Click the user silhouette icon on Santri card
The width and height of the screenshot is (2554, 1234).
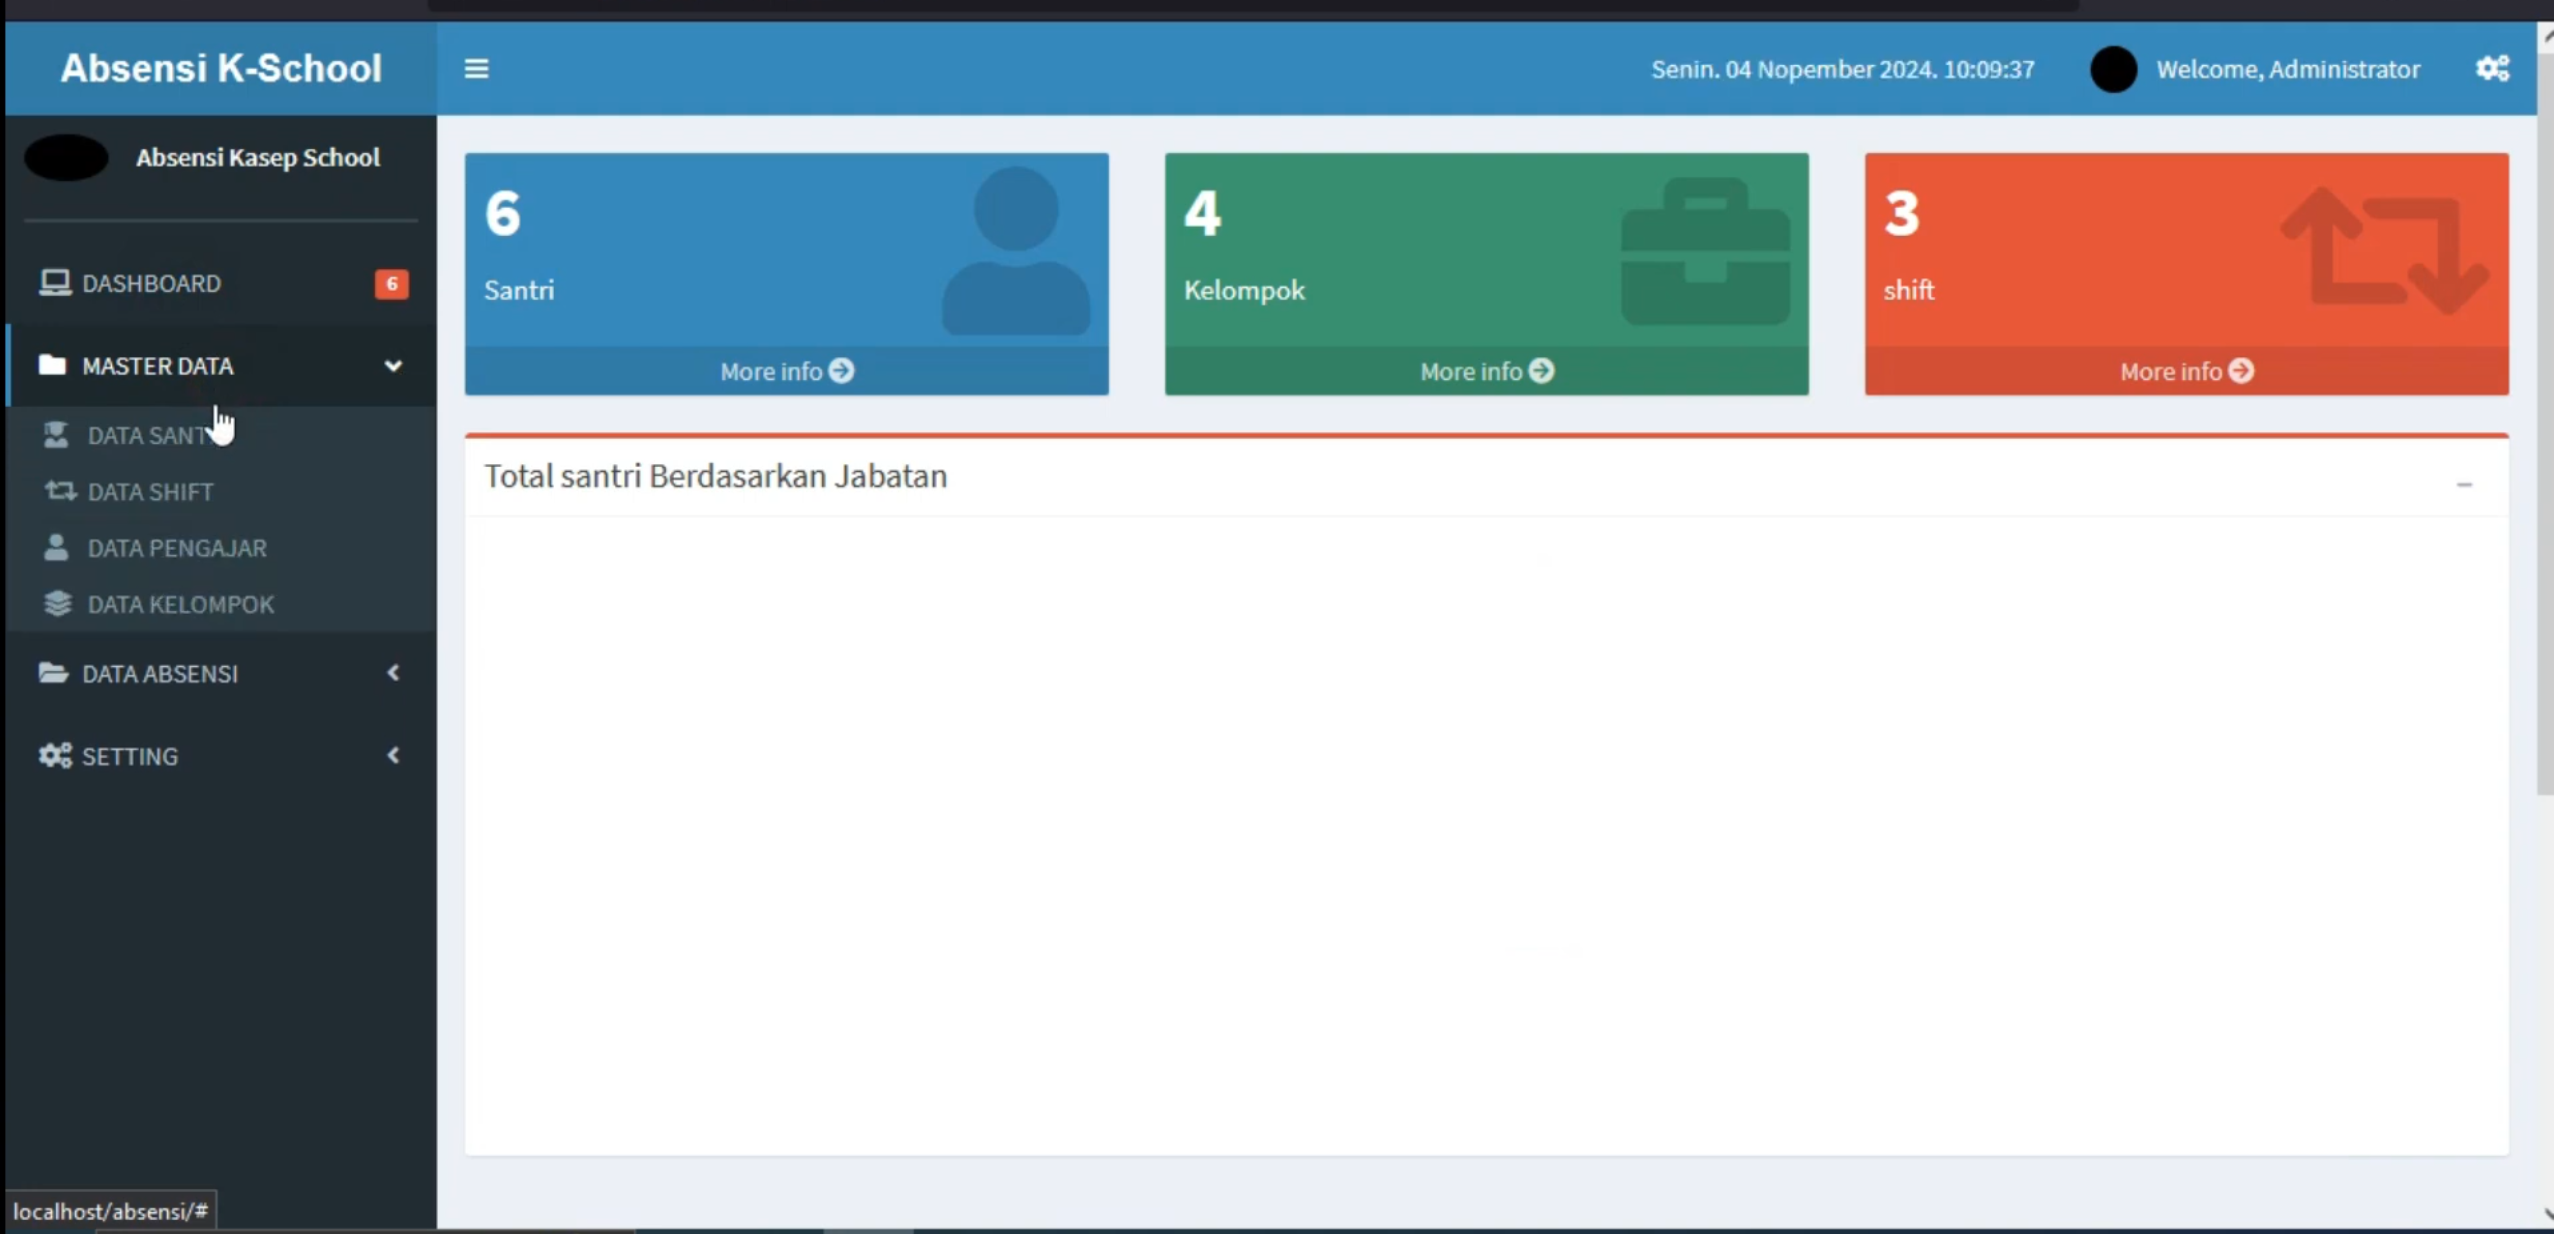coord(1016,250)
